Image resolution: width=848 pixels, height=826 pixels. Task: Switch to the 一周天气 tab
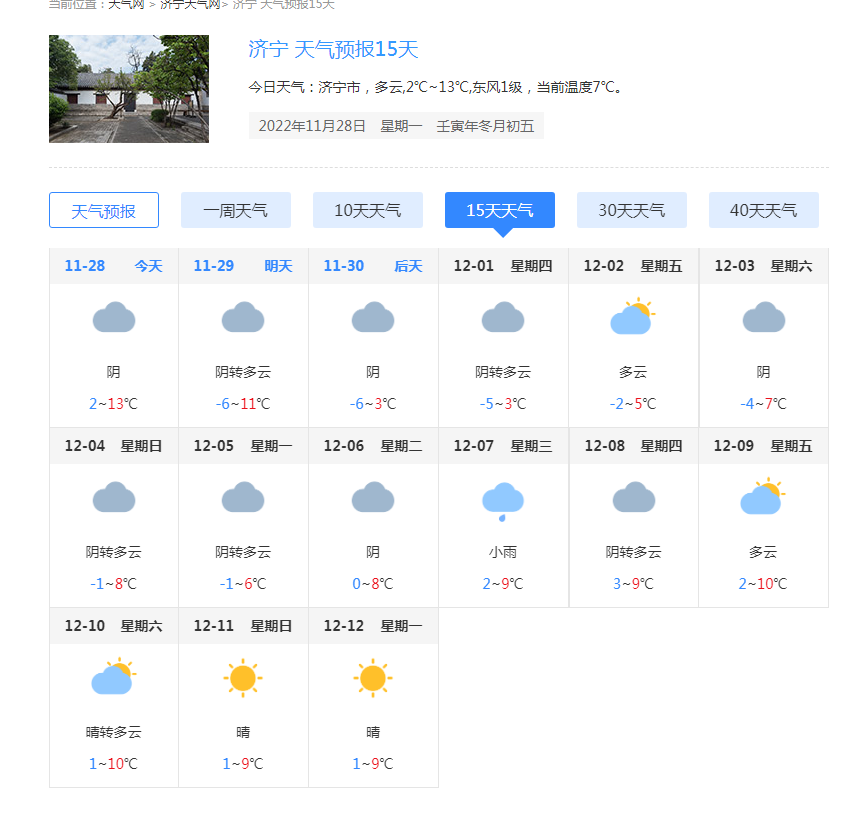(236, 210)
